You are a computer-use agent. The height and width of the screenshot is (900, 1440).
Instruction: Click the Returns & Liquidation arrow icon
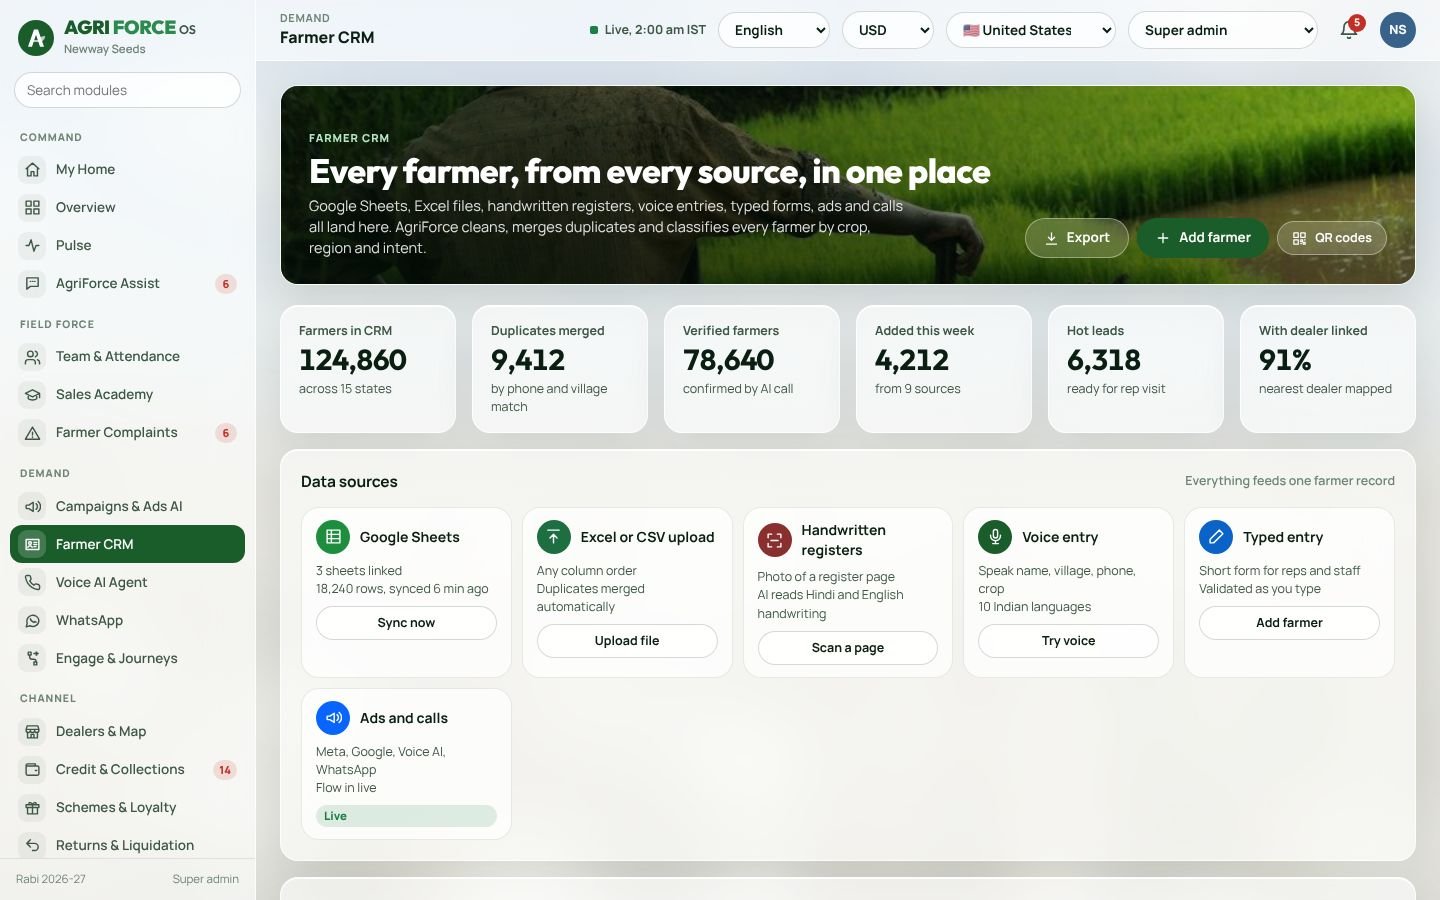click(x=33, y=845)
